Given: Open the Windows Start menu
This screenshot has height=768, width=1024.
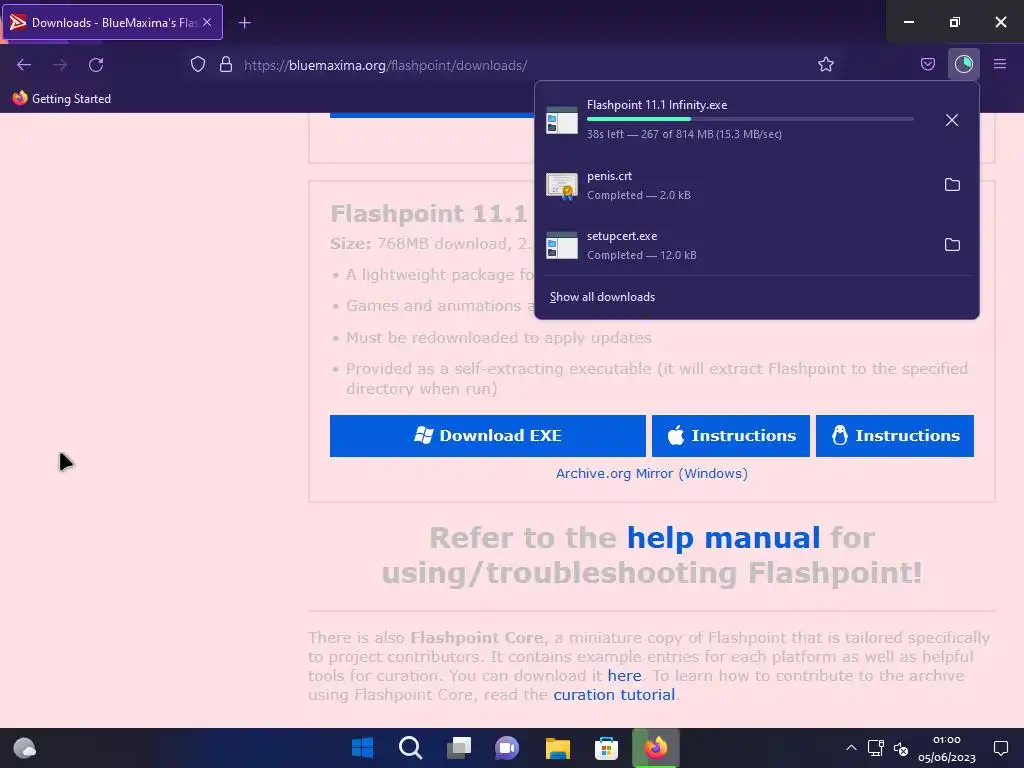Looking at the screenshot, I should pos(362,748).
